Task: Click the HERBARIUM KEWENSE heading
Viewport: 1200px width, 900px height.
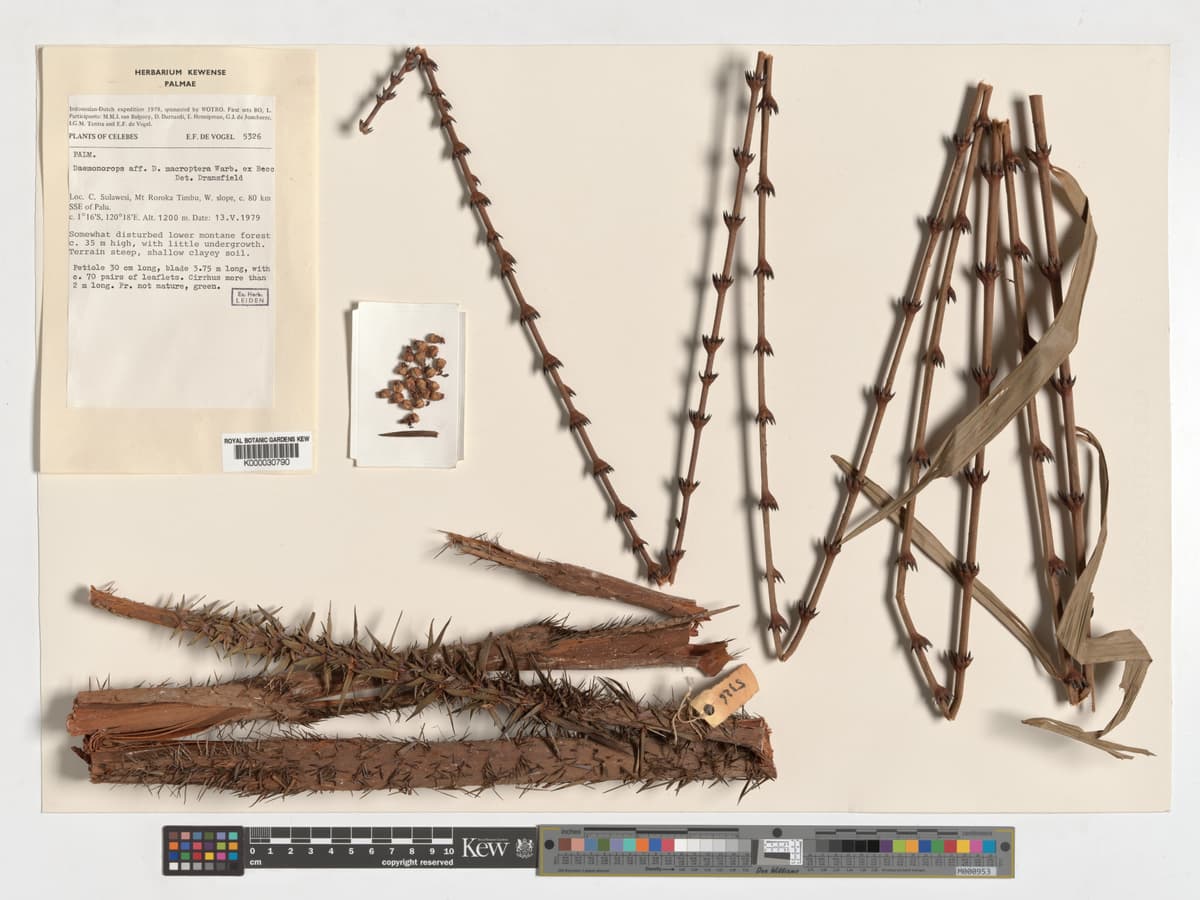Action: point(180,72)
